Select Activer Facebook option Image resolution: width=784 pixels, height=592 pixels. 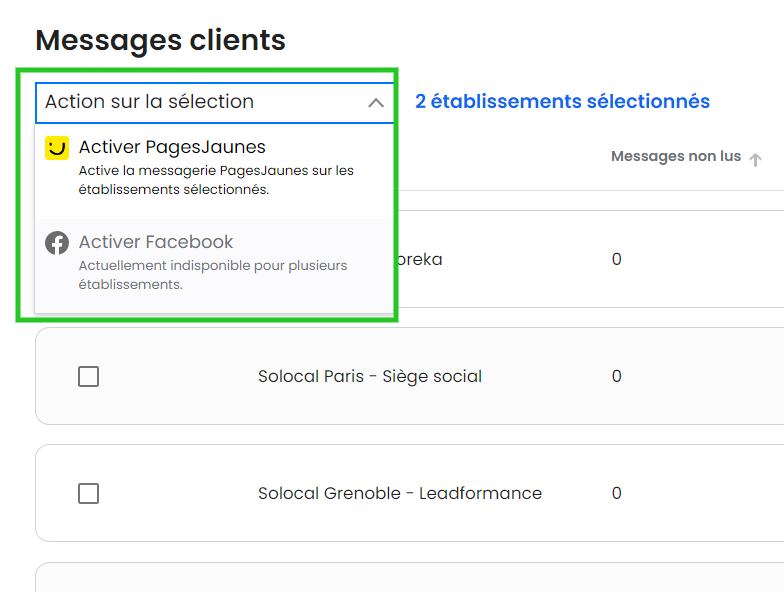[x=215, y=266]
